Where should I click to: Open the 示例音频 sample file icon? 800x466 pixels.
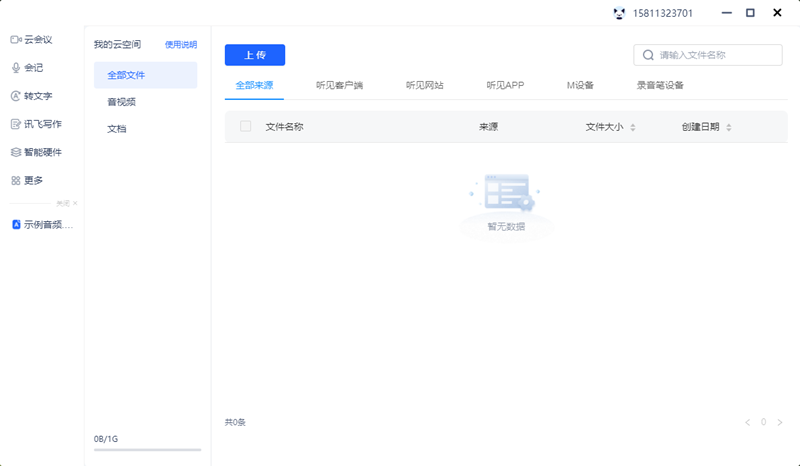tap(16, 224)
